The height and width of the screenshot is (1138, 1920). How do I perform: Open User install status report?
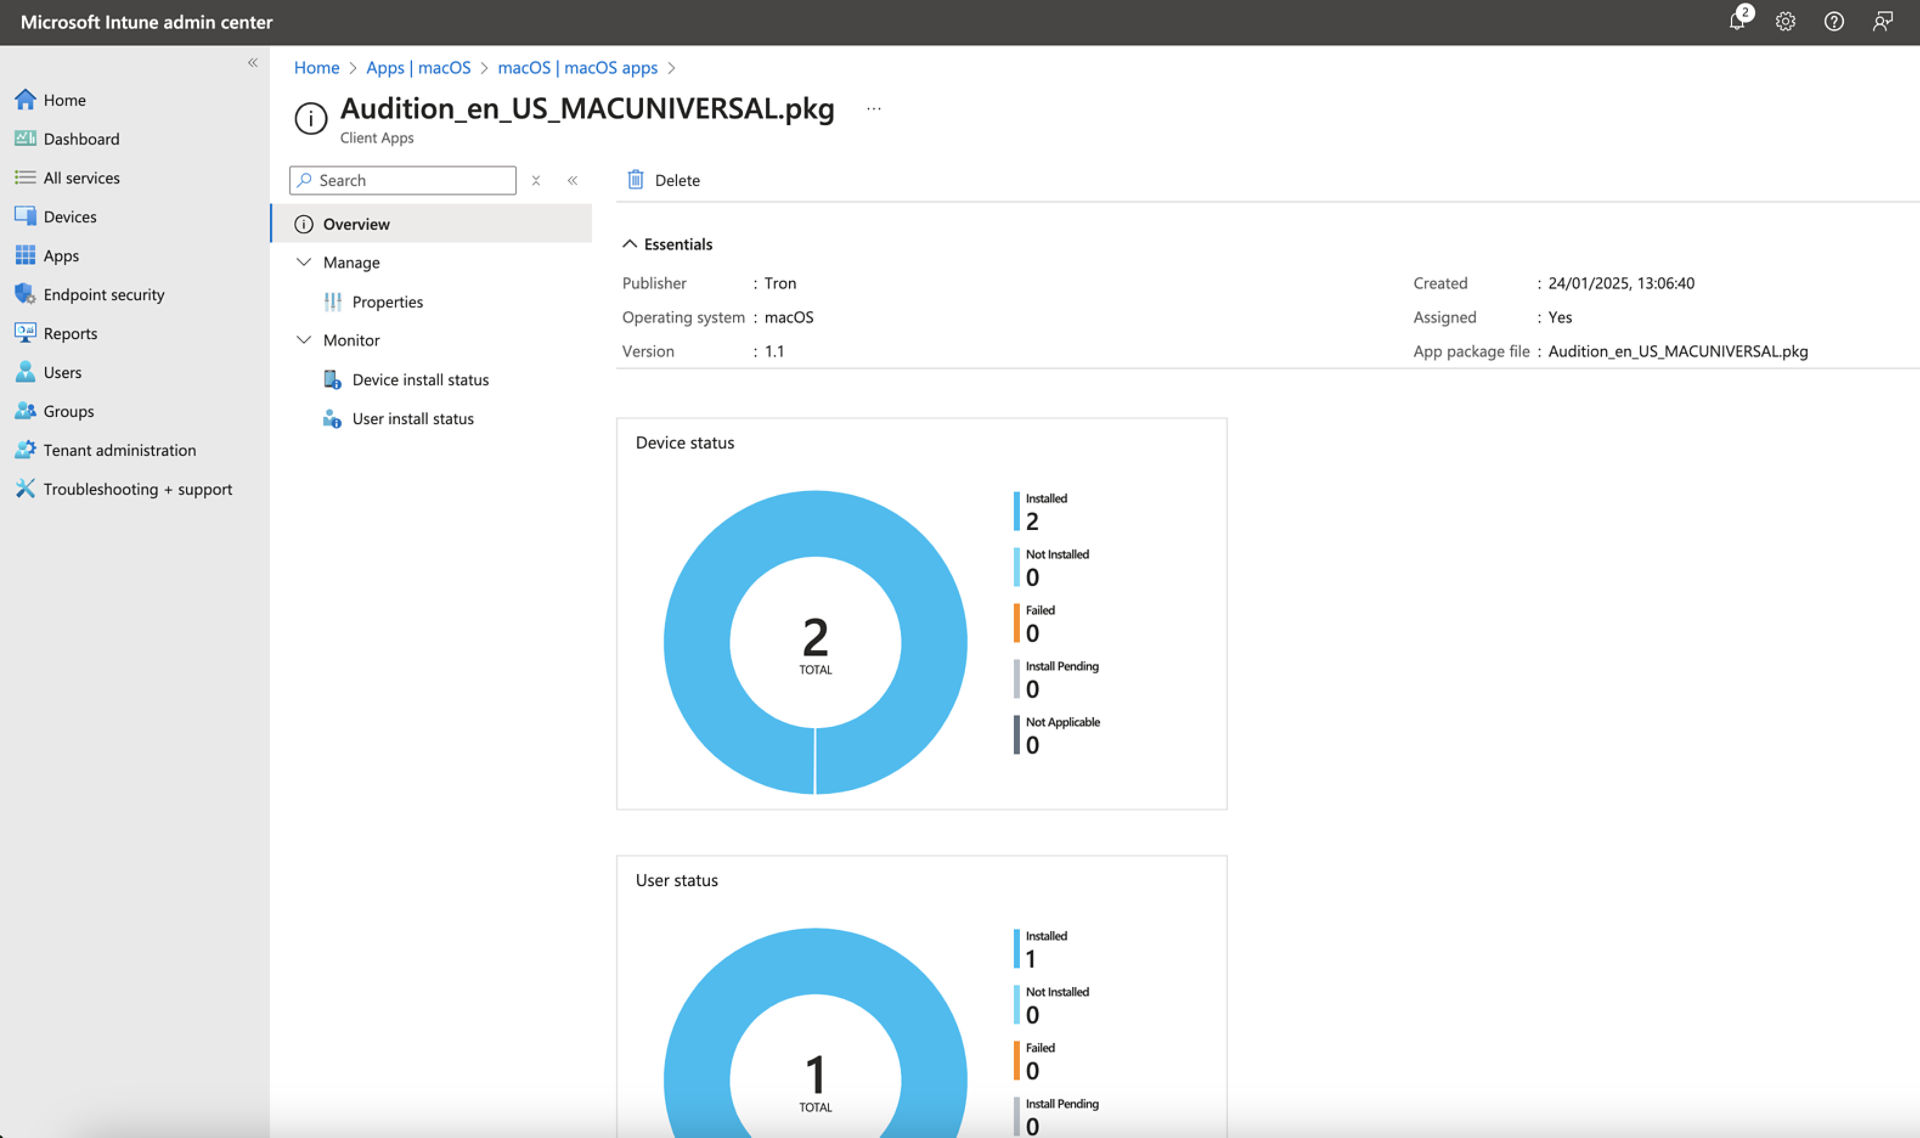412,419
